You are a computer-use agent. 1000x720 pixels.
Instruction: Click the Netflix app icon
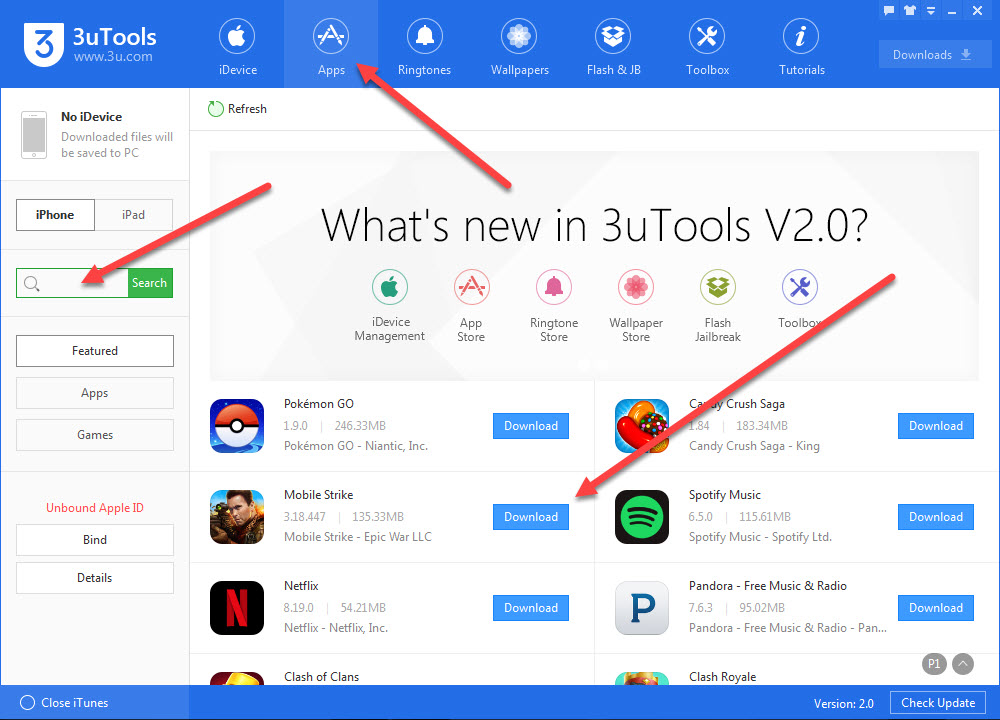click(237, 608)
